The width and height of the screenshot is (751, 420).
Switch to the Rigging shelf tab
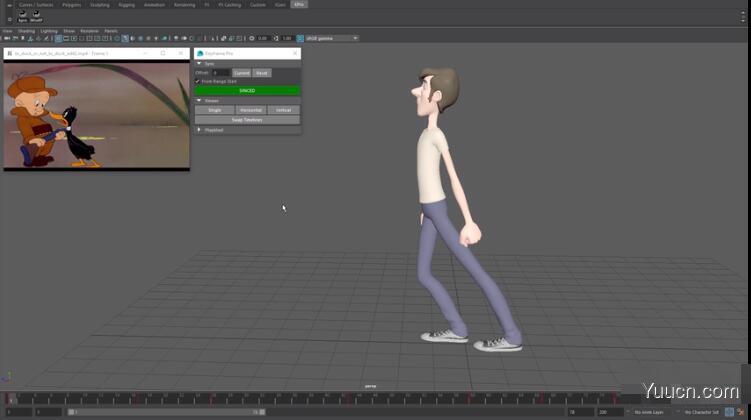pyautogui.click(x=126, y=5)
